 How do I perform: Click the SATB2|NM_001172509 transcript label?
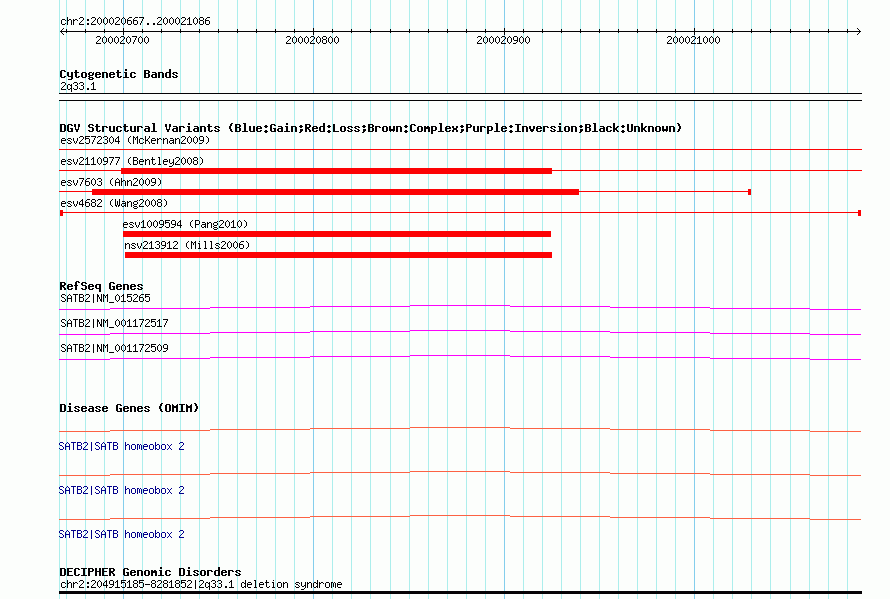click(115, 349)
